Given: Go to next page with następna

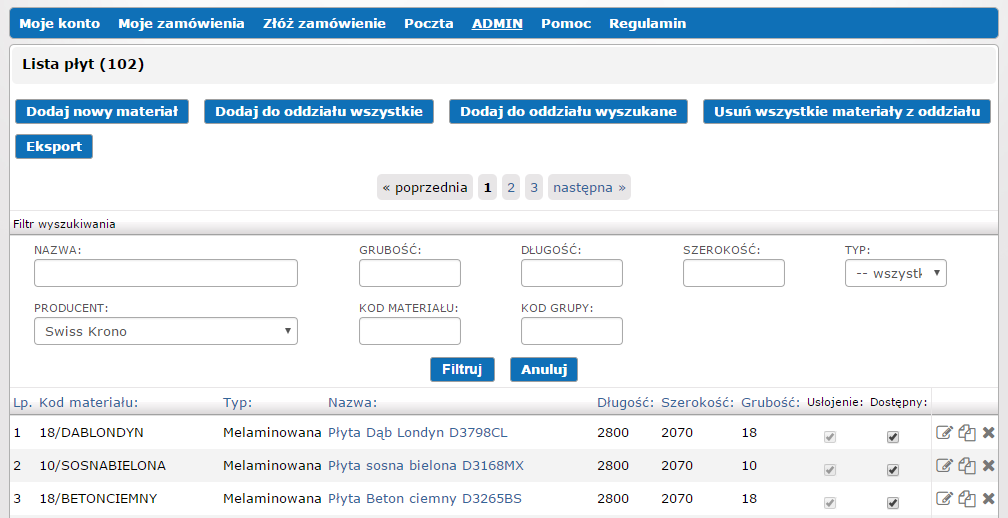Looking at the screenshot, I should click(x=589, y=187).
